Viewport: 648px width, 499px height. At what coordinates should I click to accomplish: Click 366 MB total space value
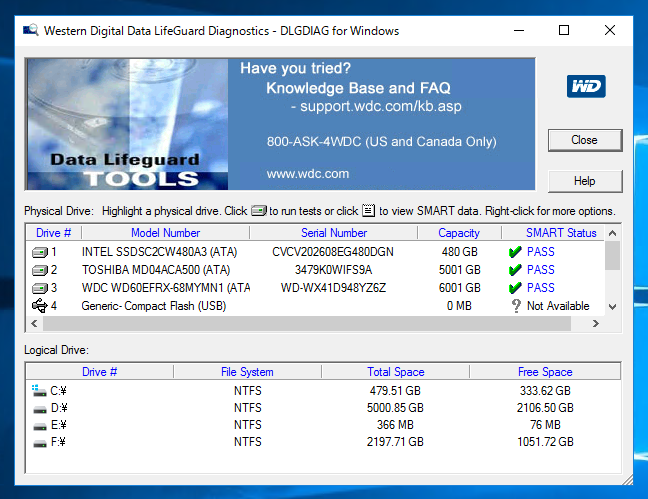[x=395, y=425]
